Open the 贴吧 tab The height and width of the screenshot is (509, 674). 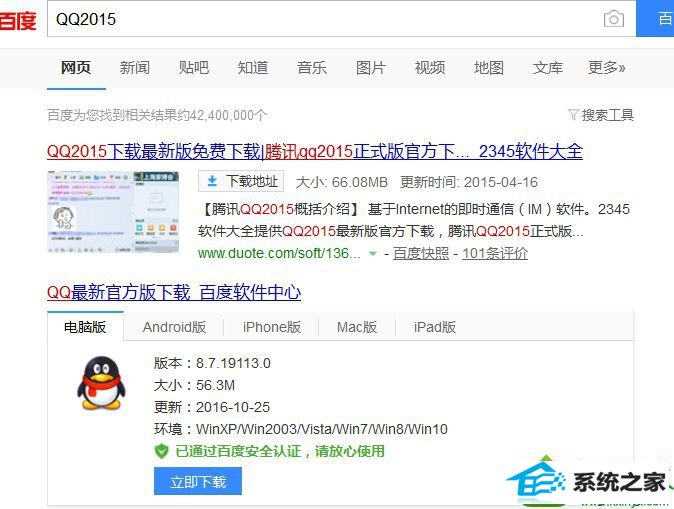[x=194, y=68]
